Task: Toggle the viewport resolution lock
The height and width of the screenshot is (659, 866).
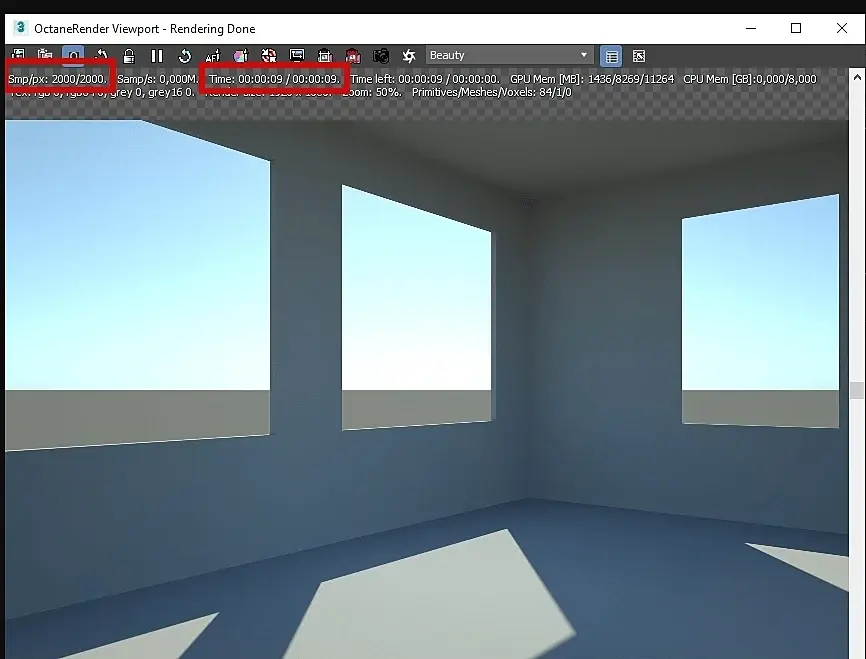Action: 129,56
